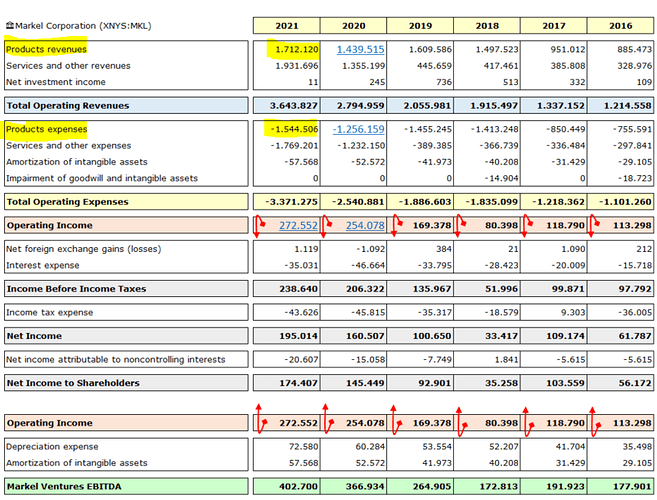Click 2017 Total Operating Expenses -1.218.362
The width and height of the screenshot is (657, 500).
coord(558,202)
